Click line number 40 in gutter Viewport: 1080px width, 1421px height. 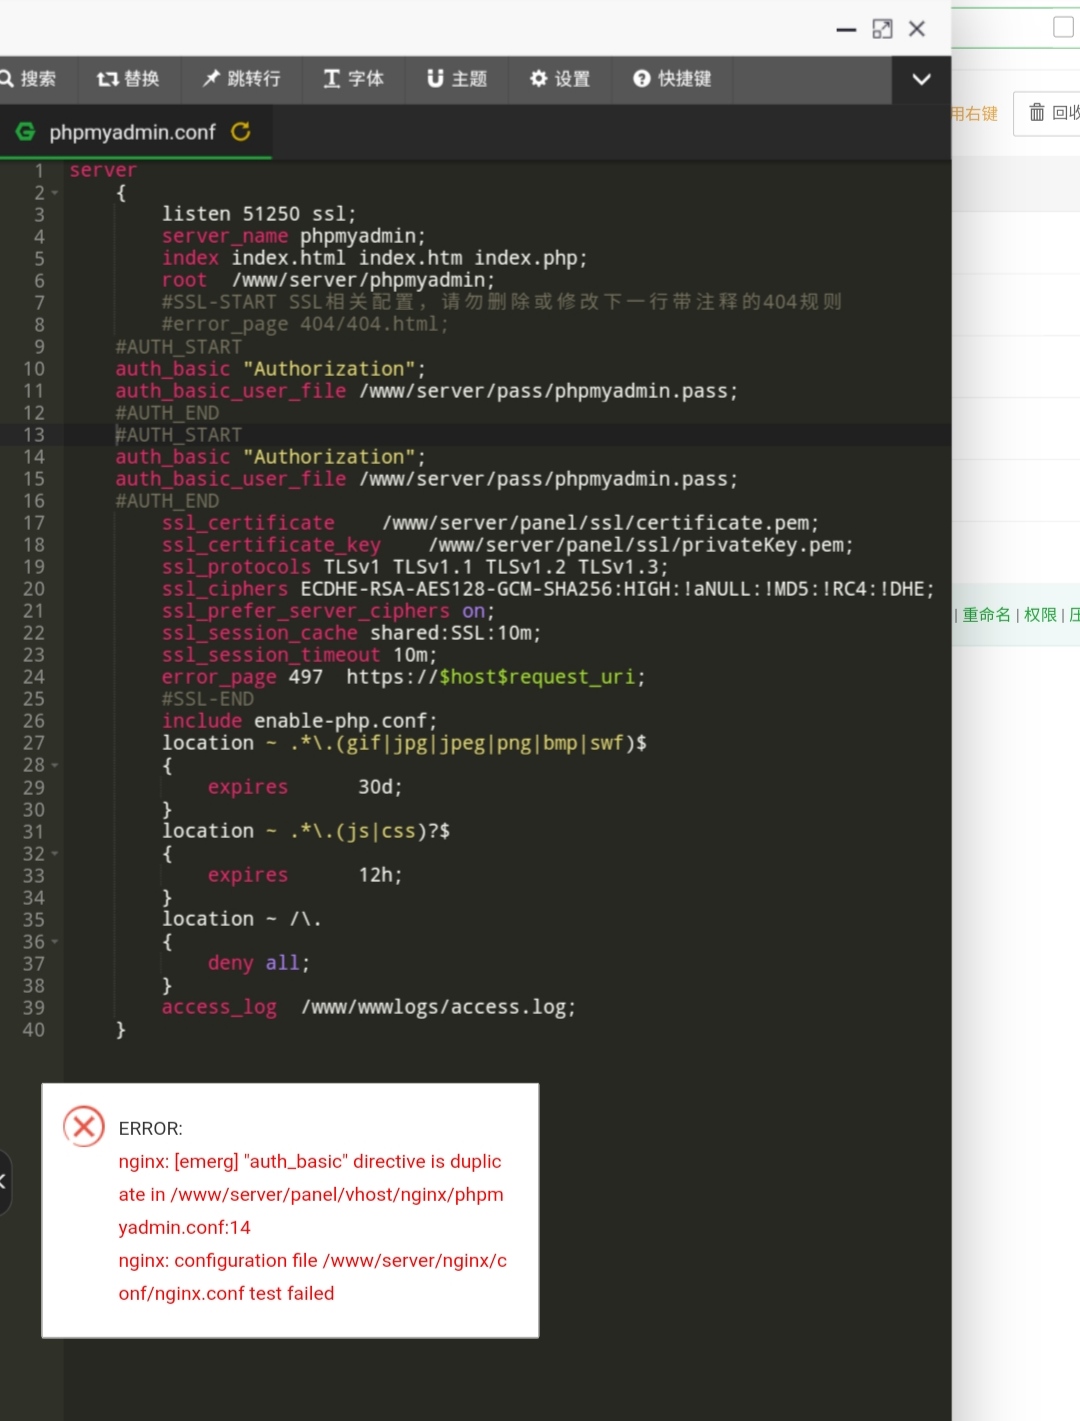pos(34,1029)
